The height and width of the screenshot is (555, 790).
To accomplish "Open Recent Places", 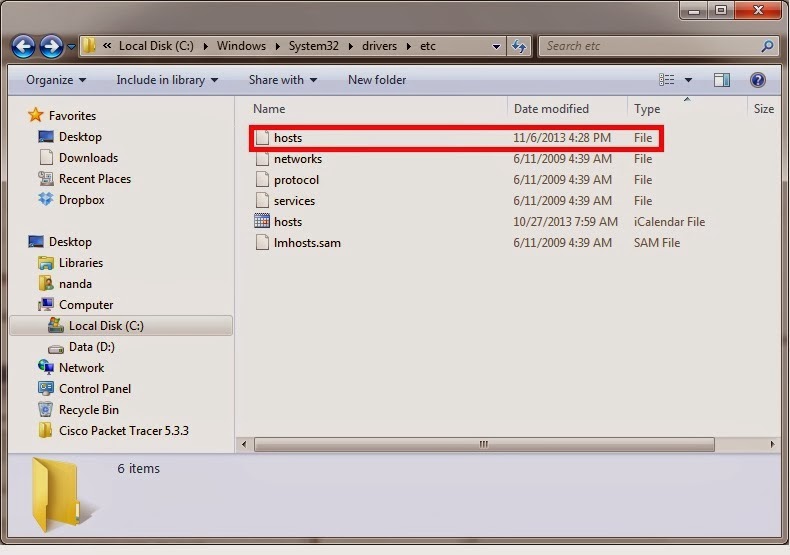I will tap(85, 179).
